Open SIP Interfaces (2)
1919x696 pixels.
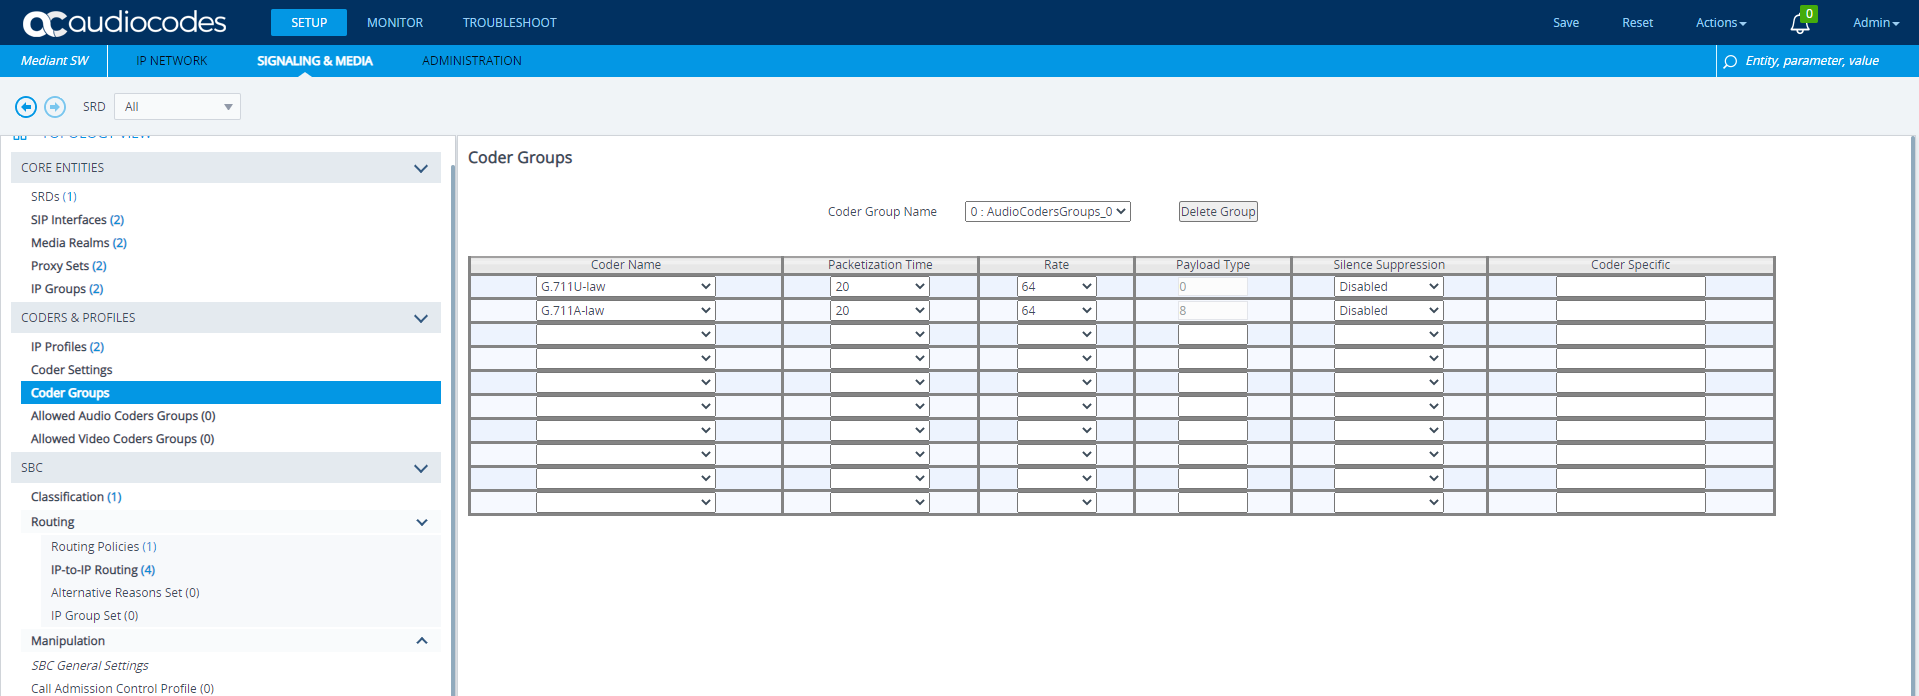coord(78,220)
